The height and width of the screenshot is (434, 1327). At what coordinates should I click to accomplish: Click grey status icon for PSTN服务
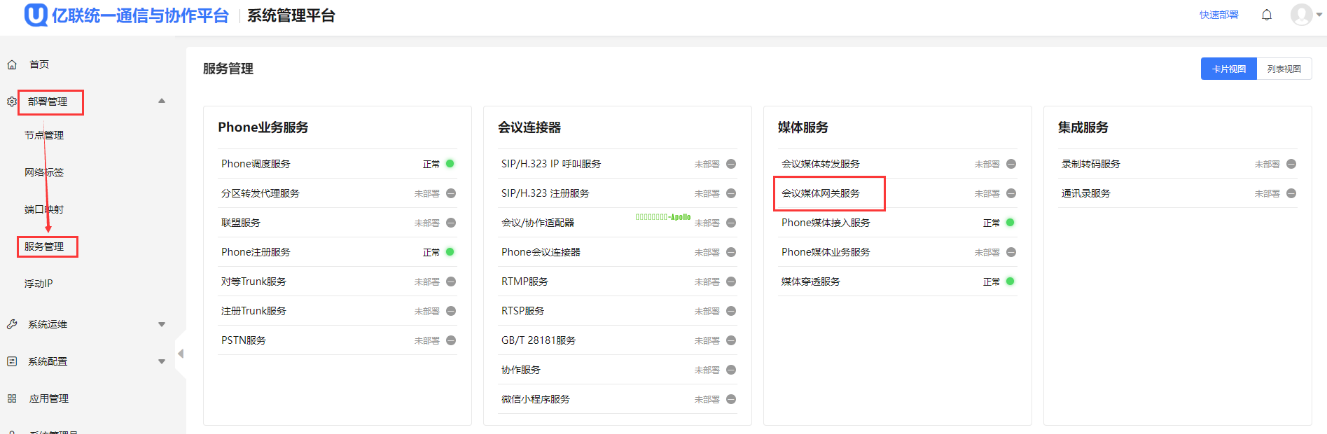450,341
